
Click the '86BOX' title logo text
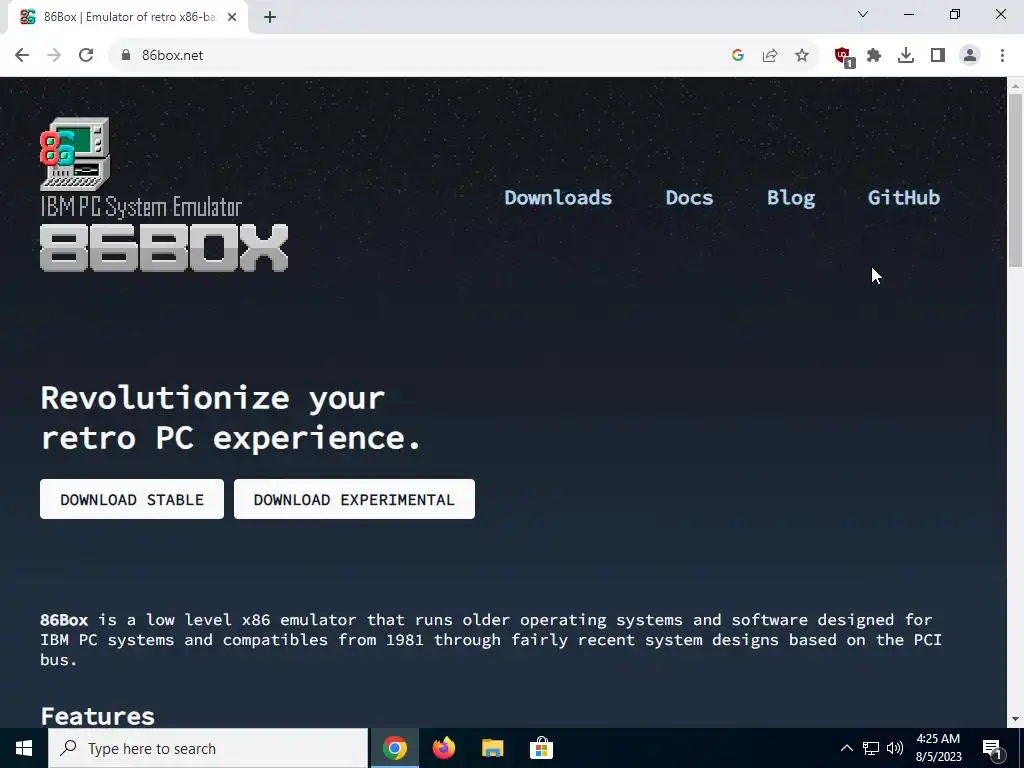164,248
